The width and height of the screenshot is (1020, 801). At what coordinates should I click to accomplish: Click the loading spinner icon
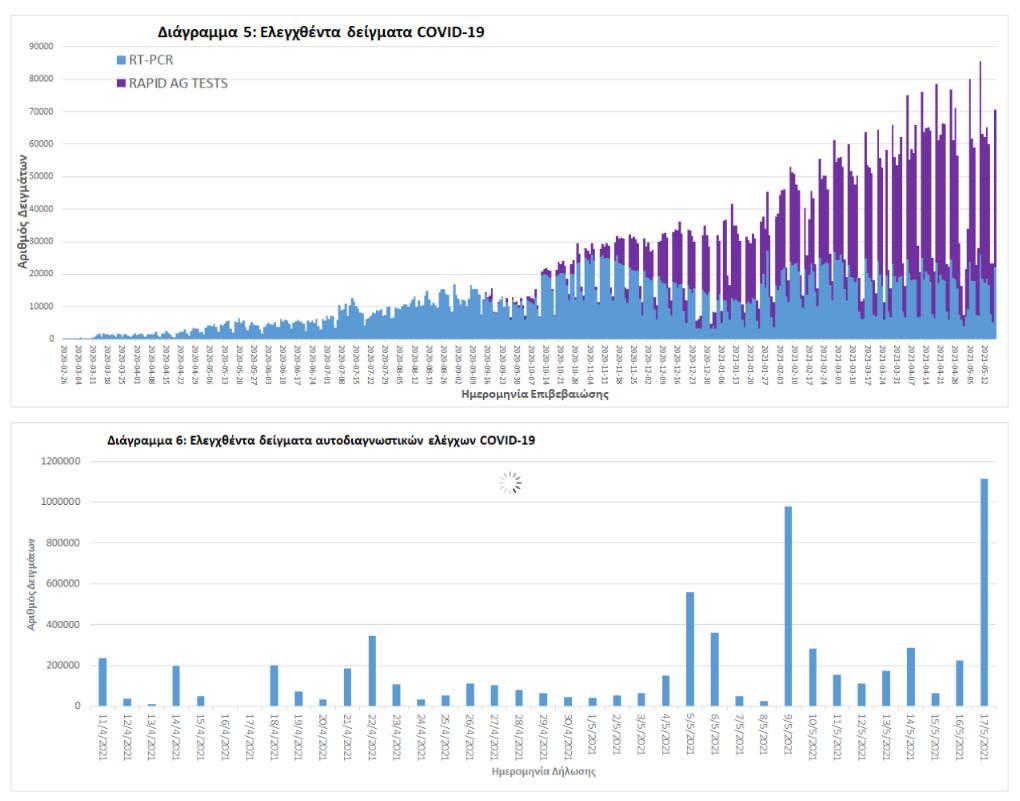[x=510, y=484]
